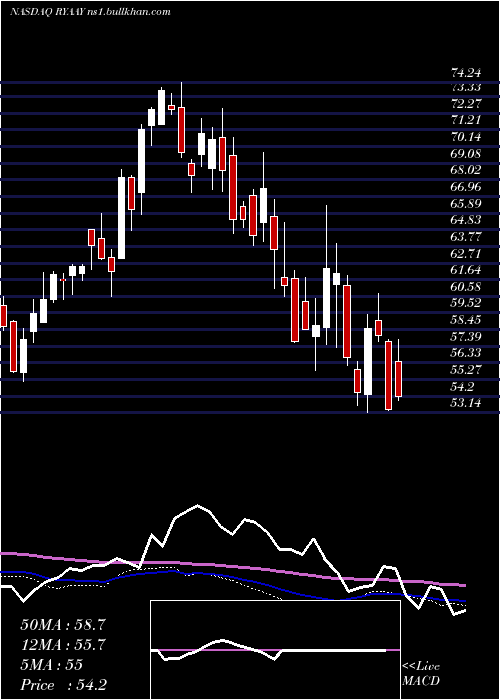Click the 54.2 price axis label
This screenshot has width=500, height=700.
point(462,386)
